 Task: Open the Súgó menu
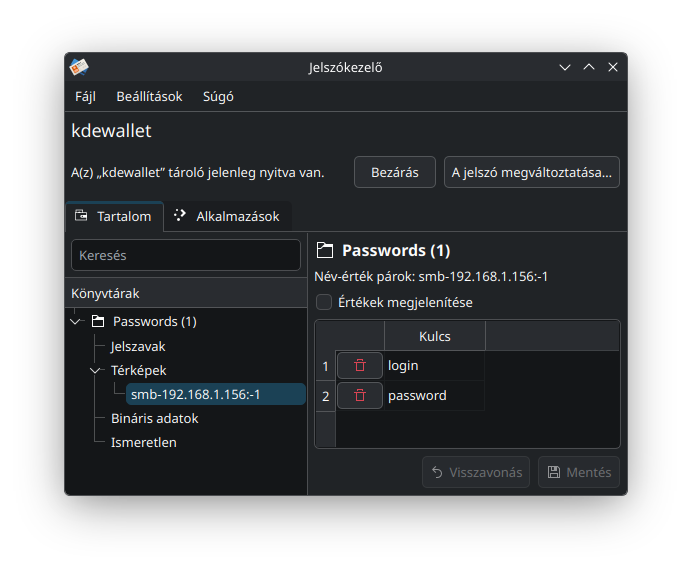218,97
